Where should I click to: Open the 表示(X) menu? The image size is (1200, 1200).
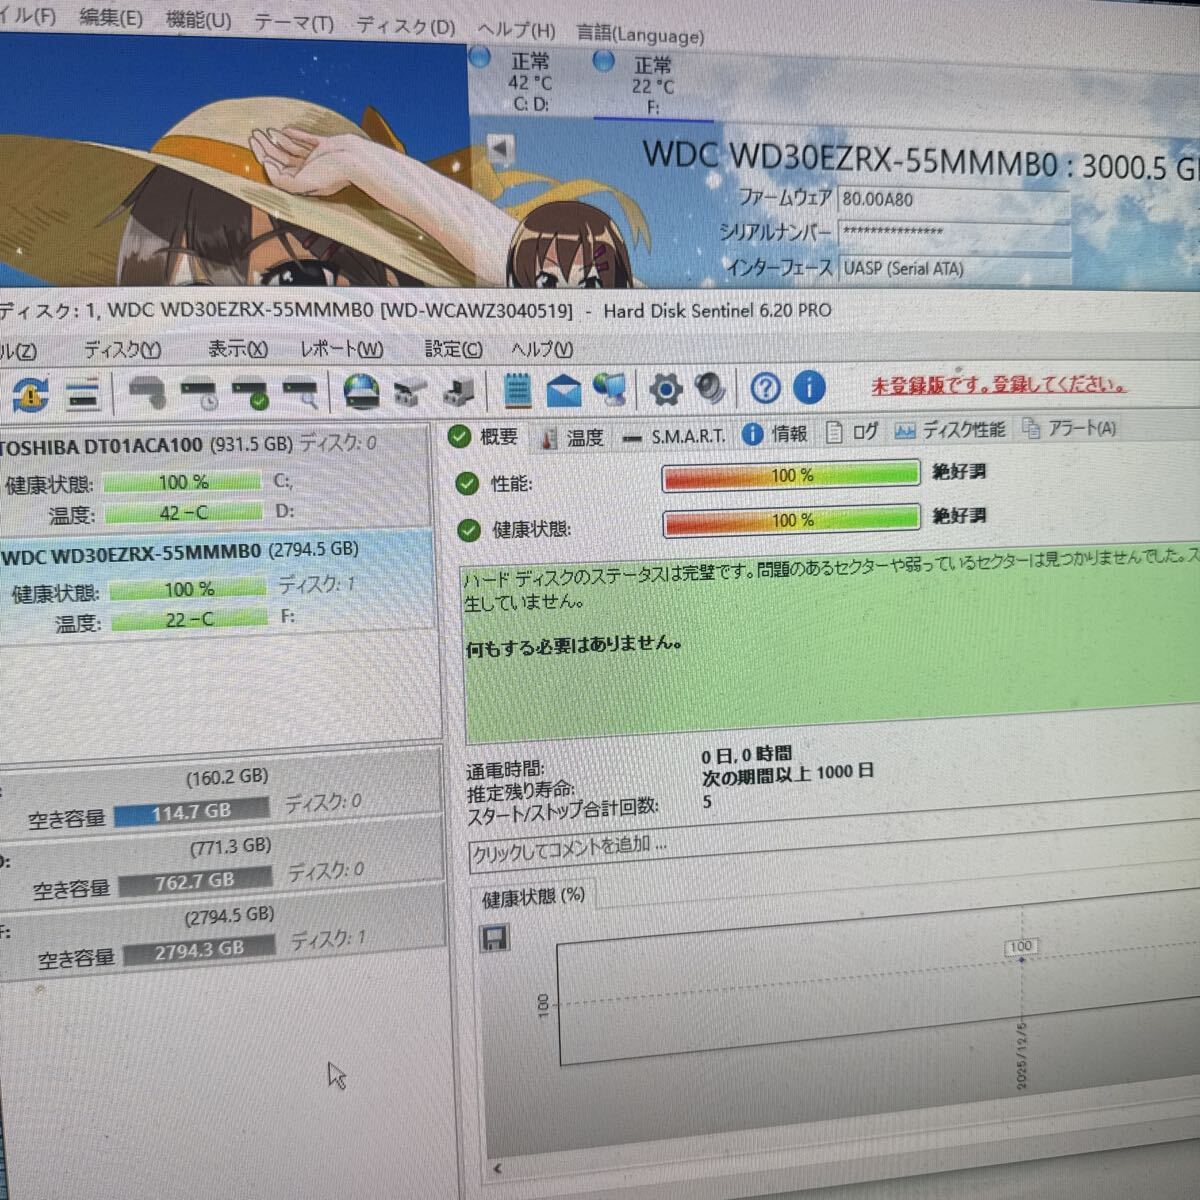[x=238, y=349]
